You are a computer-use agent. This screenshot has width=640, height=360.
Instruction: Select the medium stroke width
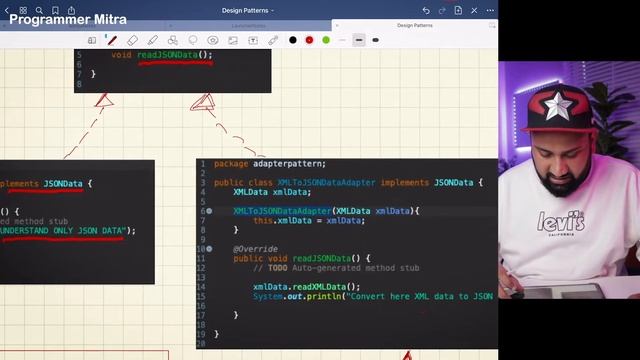[x=359, y=40]
